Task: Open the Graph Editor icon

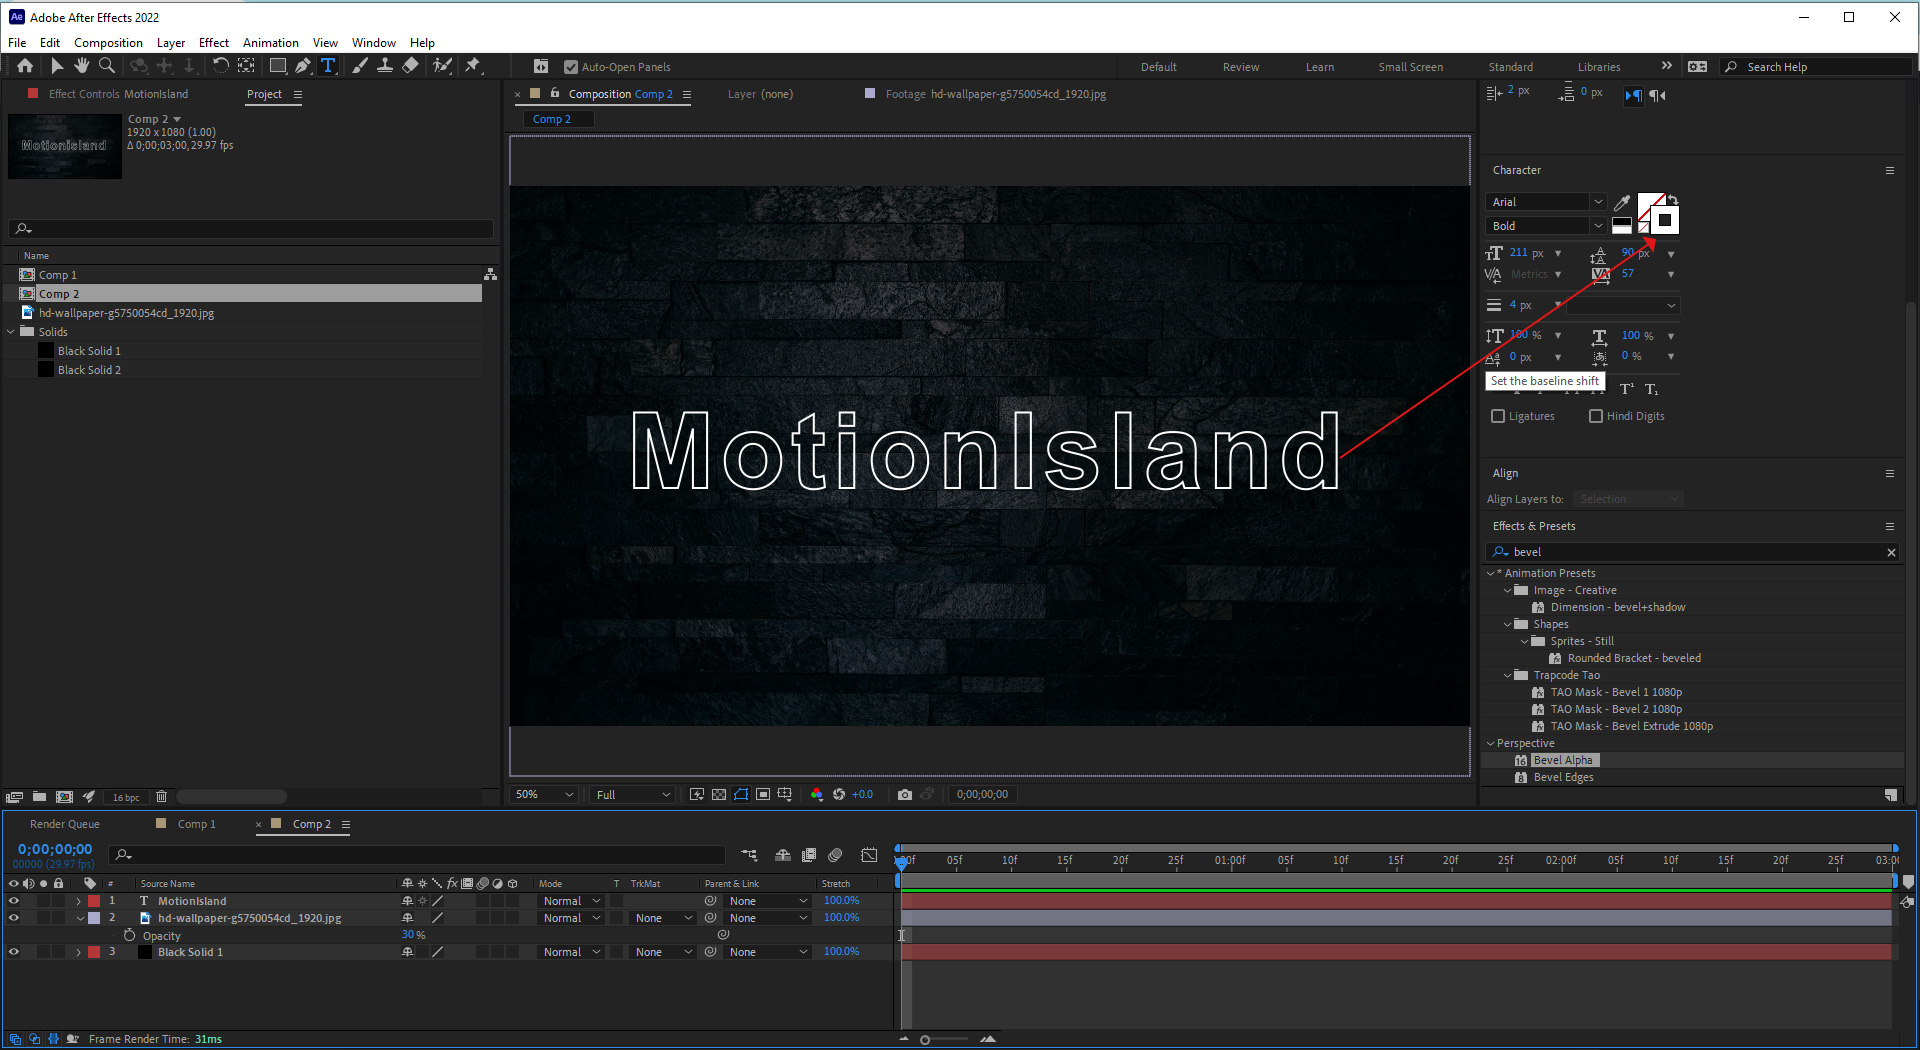Action: tap(870, 855)
